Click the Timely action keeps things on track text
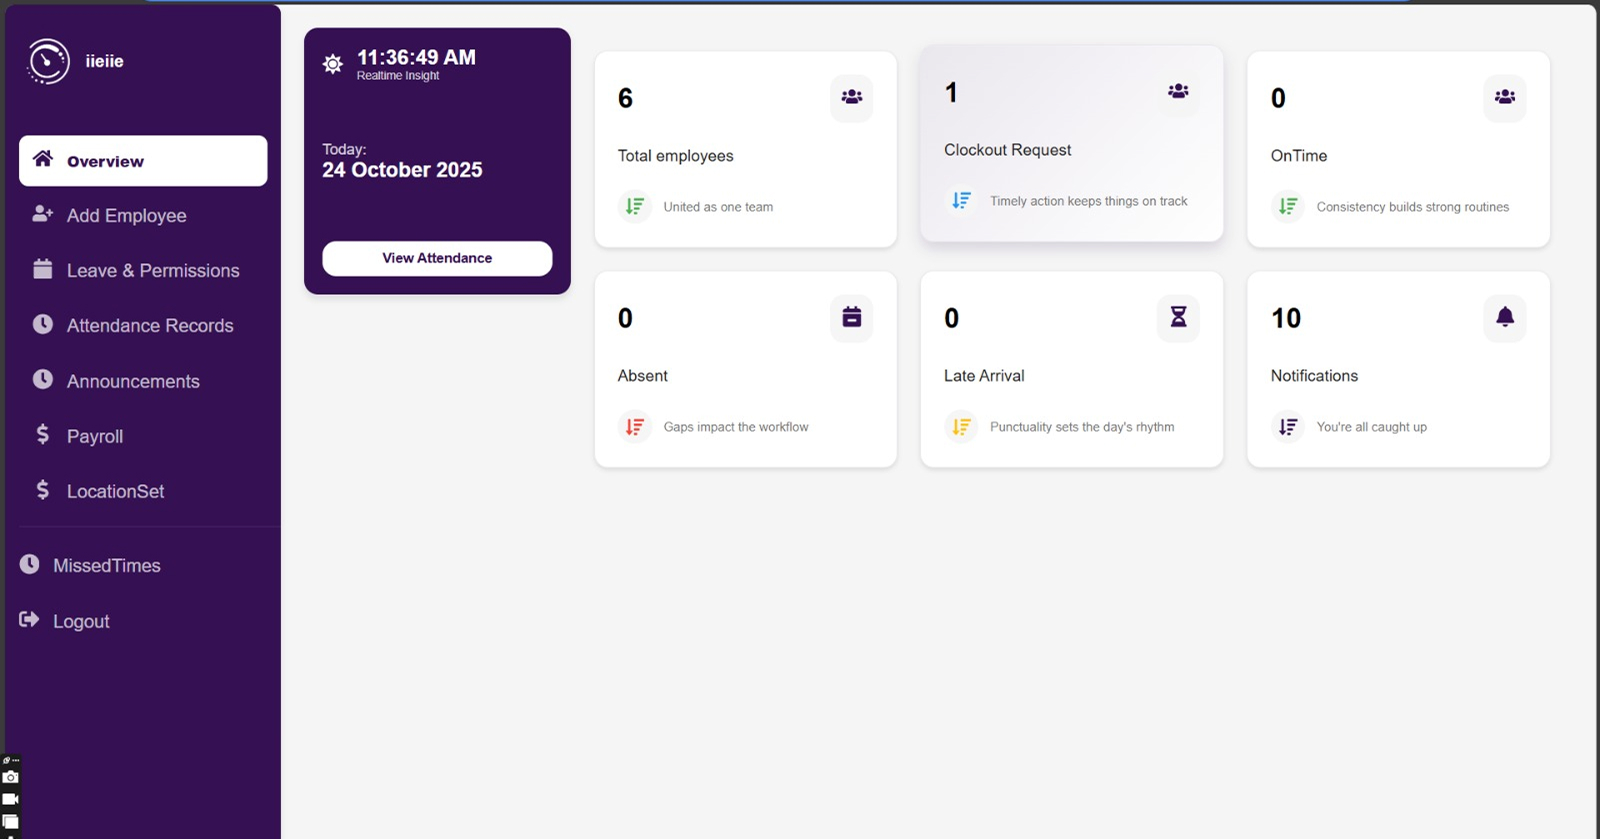This screenshot has width=1600, height=839. (x=1089, y=201)
